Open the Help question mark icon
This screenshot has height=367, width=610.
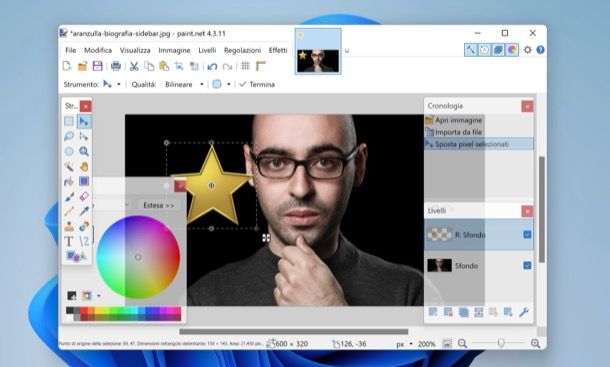(x=540, y=50)
